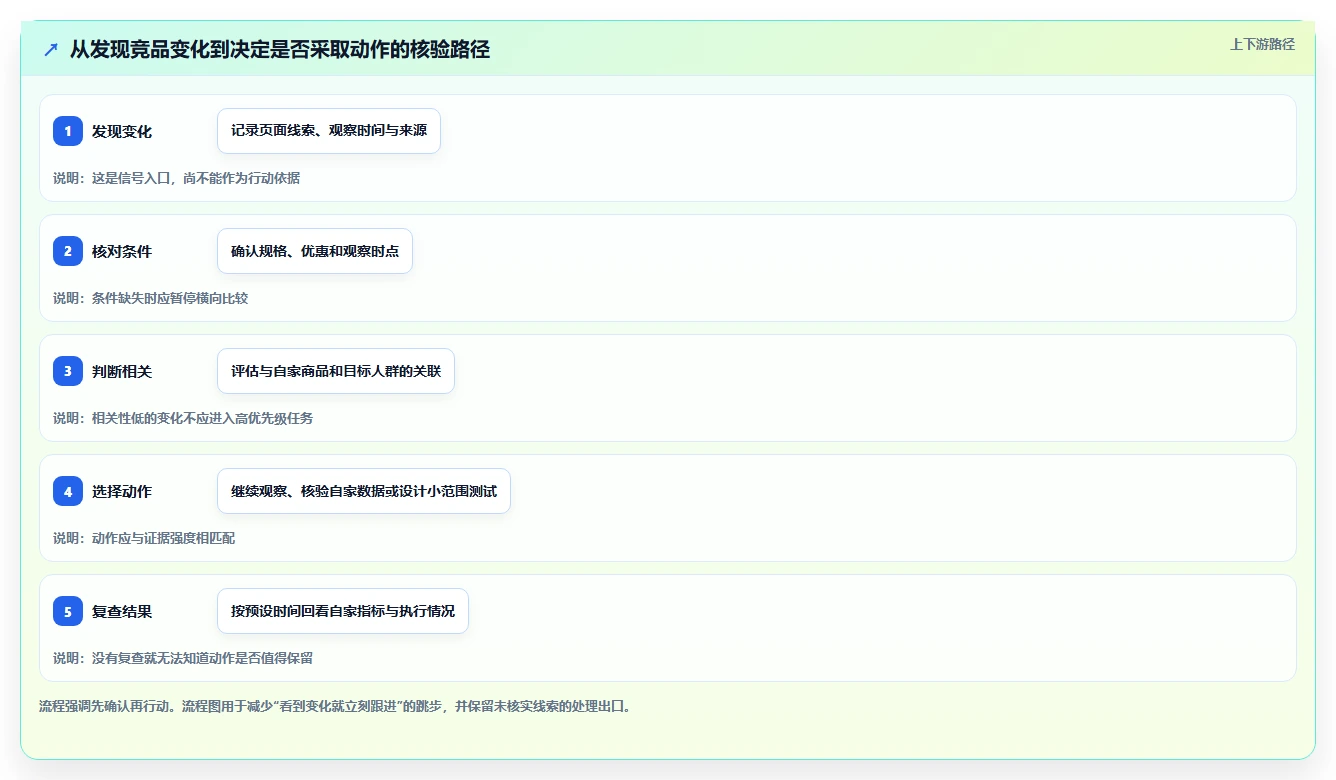Click the footer summary starting 流程强调先确认再行动
1336x780 pixels.
pyautogui.click(x=335, y=706)
